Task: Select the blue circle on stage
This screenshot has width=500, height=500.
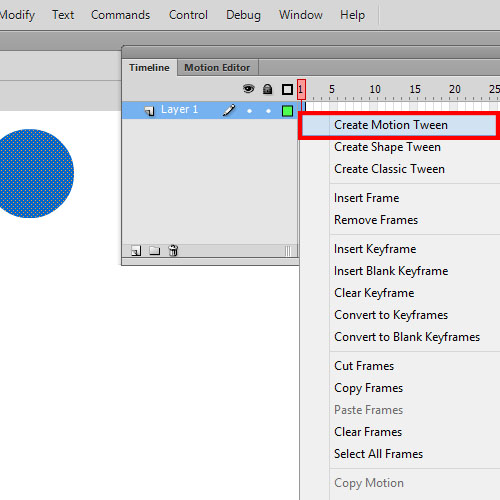Action: tap(33, 173)
